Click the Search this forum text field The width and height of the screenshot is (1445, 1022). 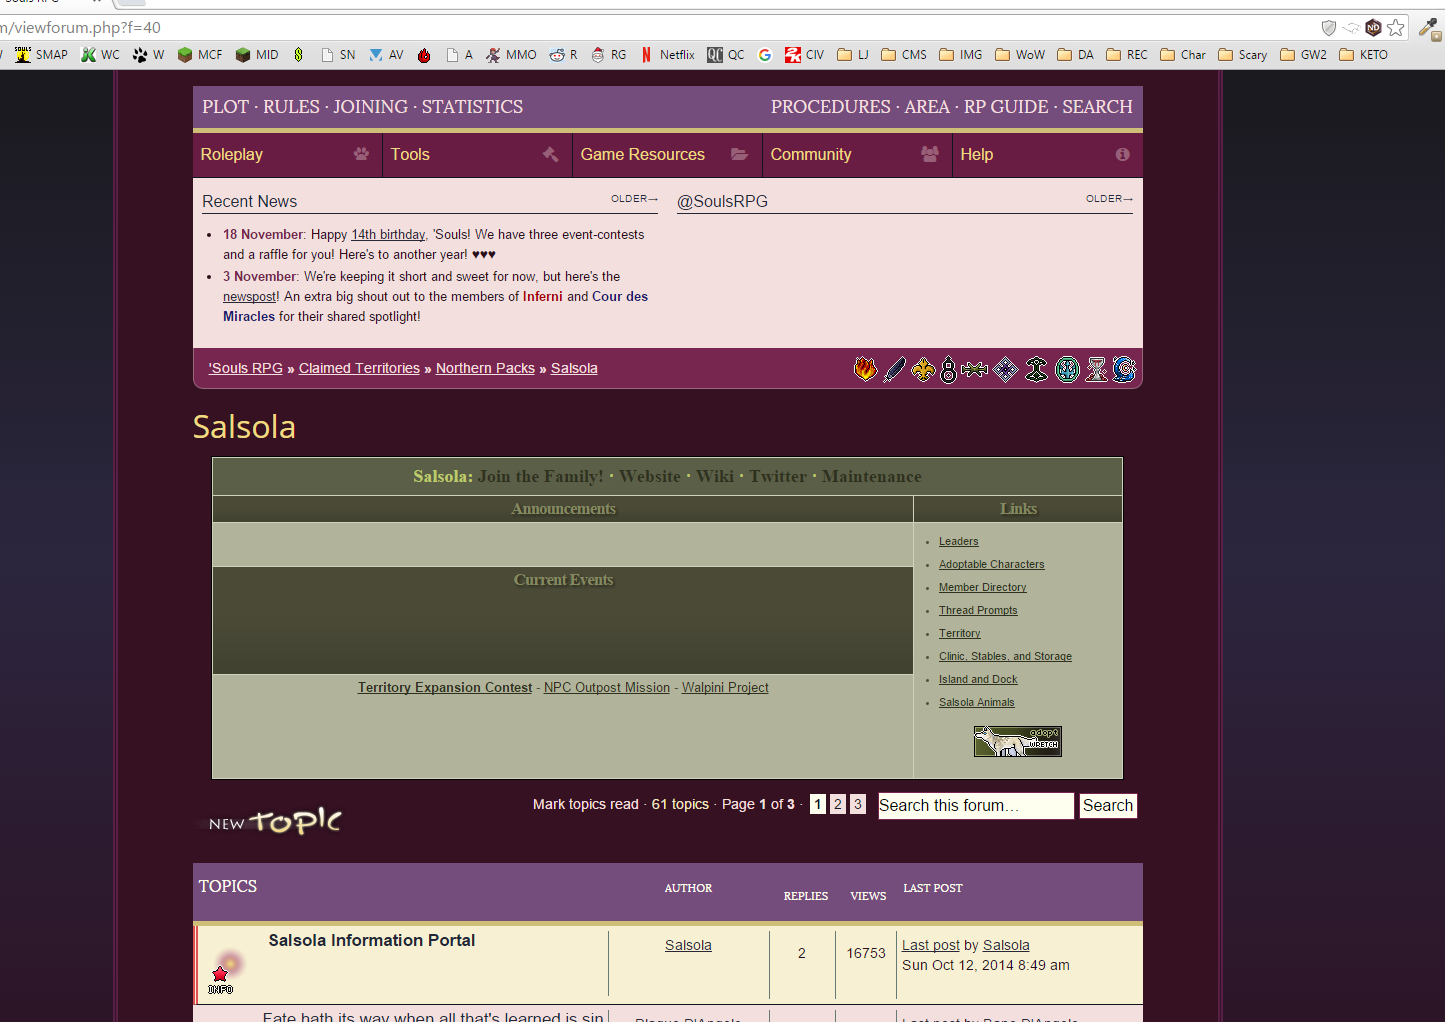(x=975, y=806)
